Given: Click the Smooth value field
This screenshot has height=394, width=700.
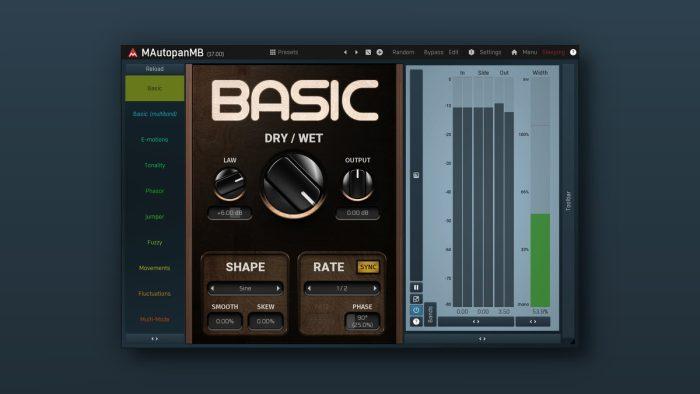Looking at the screenshot, I should coord(225,321).
